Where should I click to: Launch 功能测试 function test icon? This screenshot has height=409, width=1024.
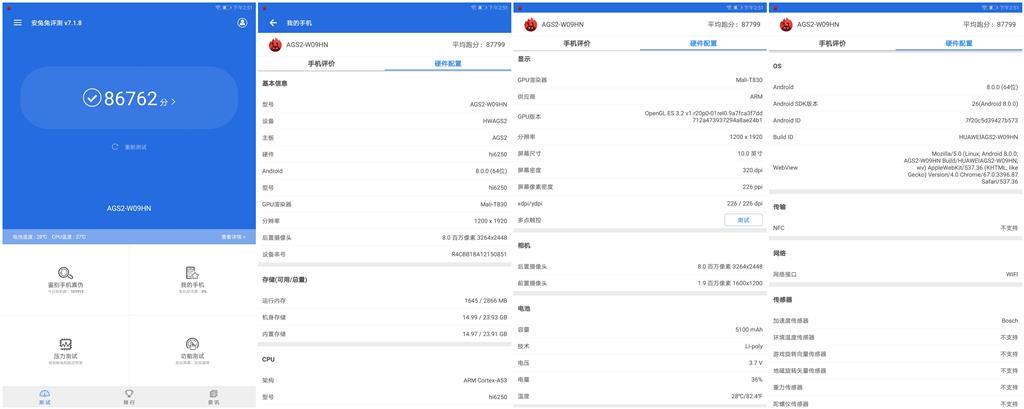pos(192,343)
